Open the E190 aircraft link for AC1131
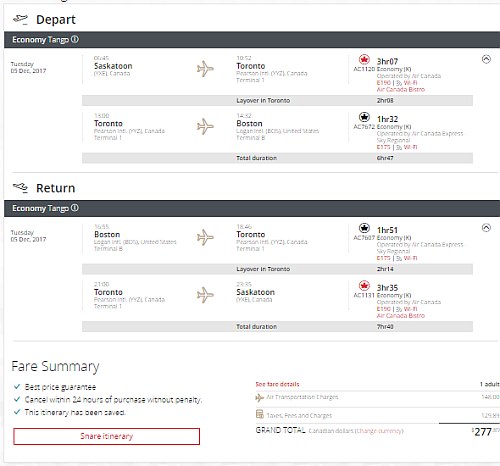Image resolution: width=500 pixels, height=466 pixels. coord(384,309)
